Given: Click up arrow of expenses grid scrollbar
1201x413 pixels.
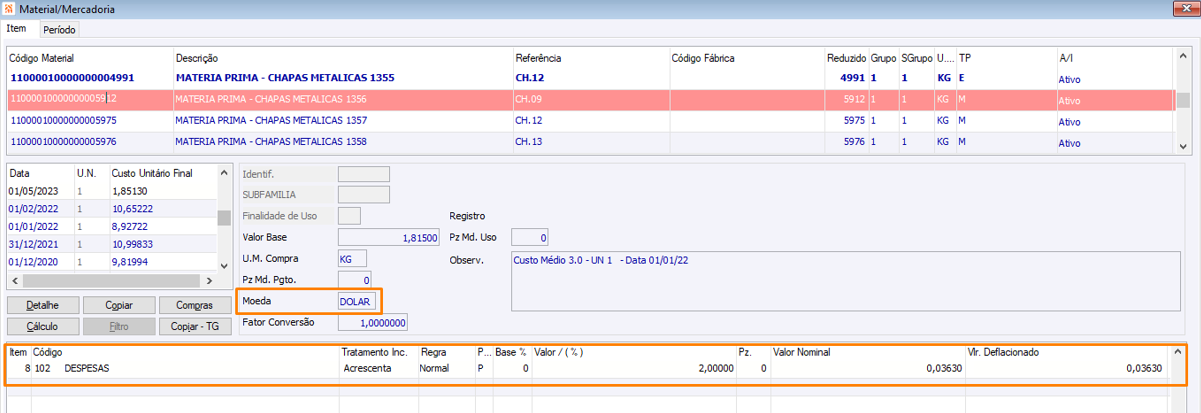Looking at the screenshot, I should point(1179,352).
